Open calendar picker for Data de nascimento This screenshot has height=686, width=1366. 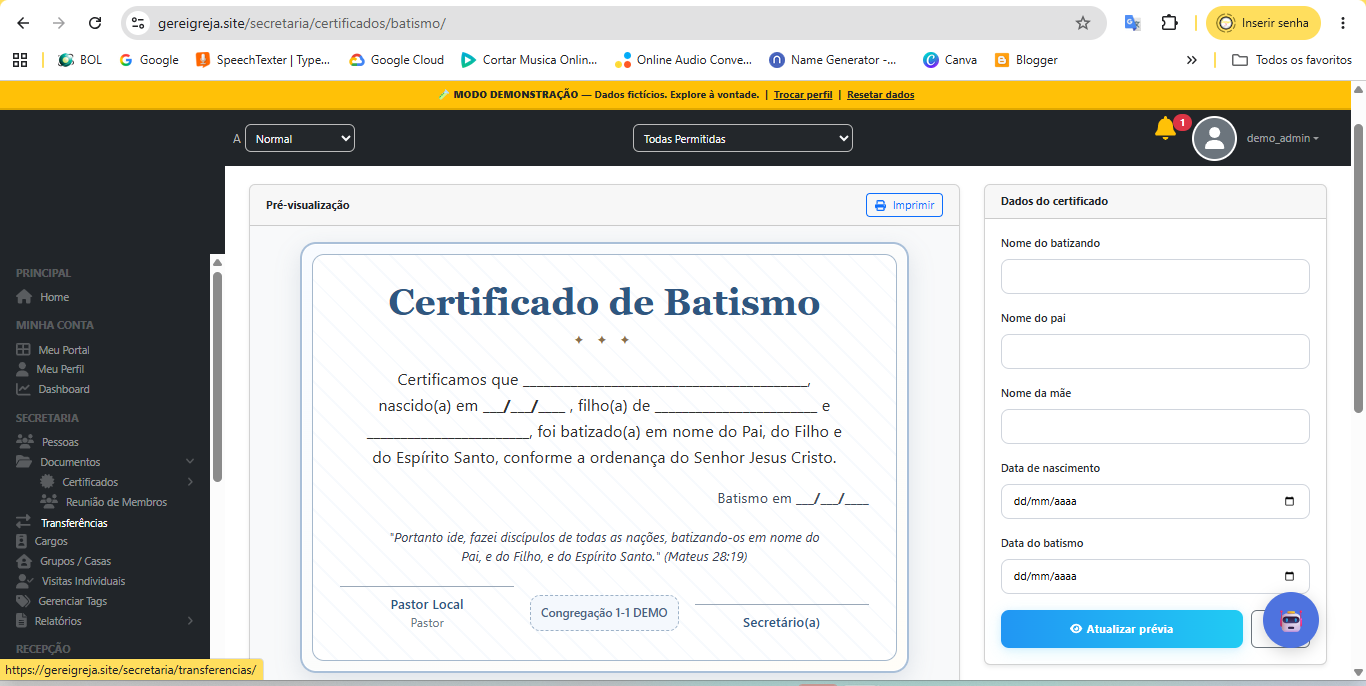tap(1289, 502)
